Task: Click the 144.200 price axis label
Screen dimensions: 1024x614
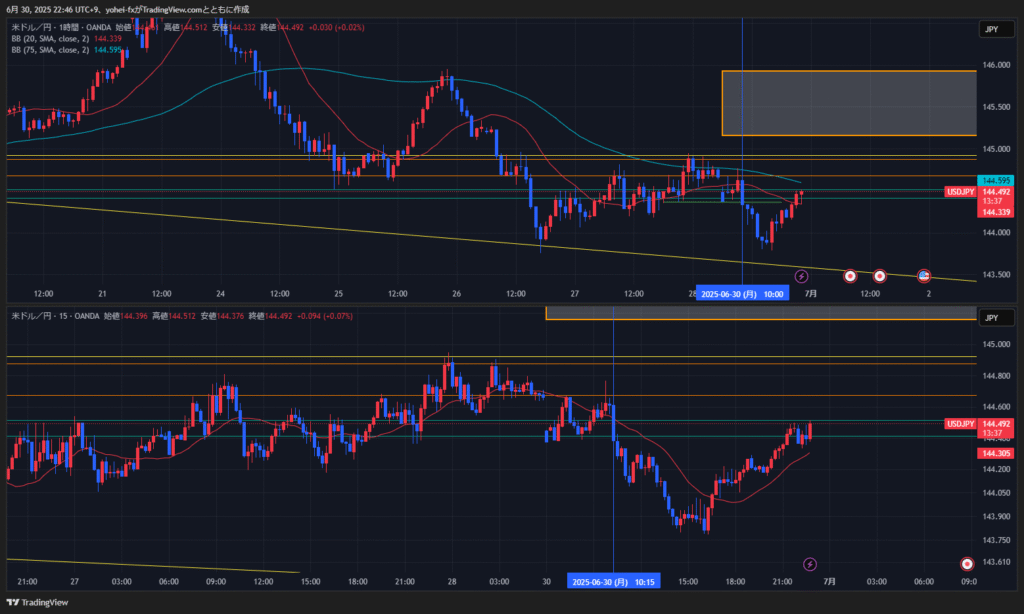Action: click(x=996, y=470)
